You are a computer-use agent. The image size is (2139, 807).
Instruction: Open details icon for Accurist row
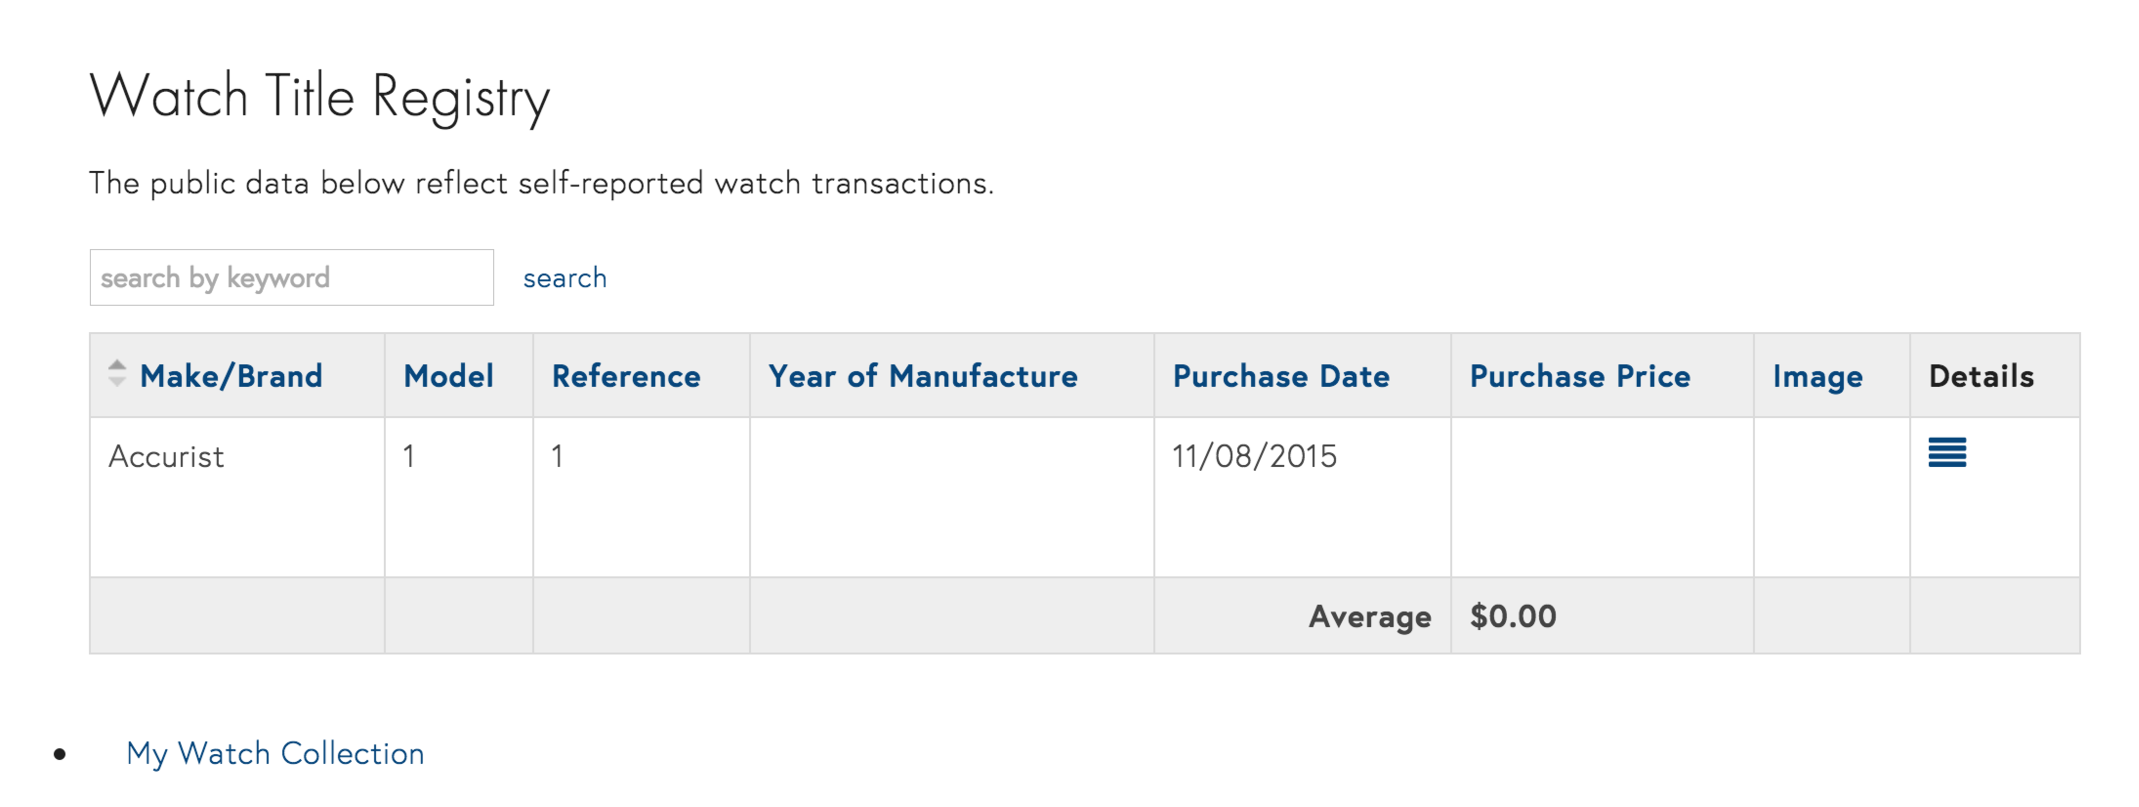click(1946, 452)
